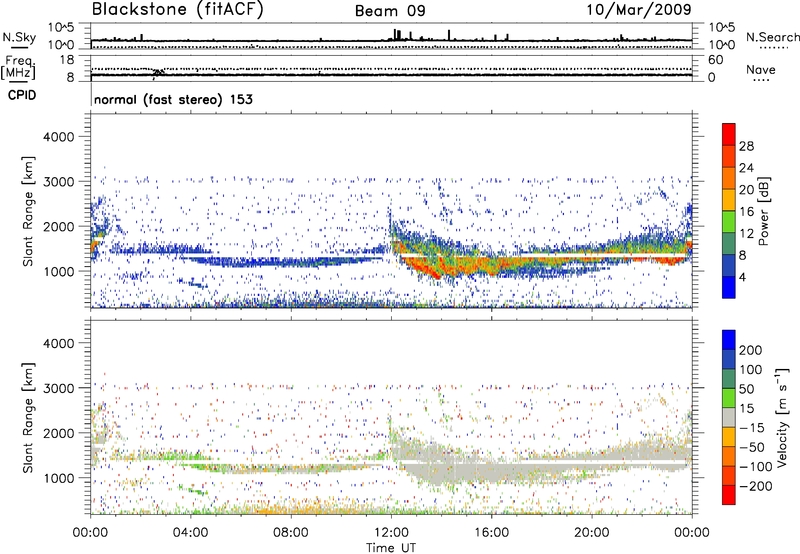The image size is (800, 554).
Task: Click the '18' frequency axis tick
Action: (67, 60)
